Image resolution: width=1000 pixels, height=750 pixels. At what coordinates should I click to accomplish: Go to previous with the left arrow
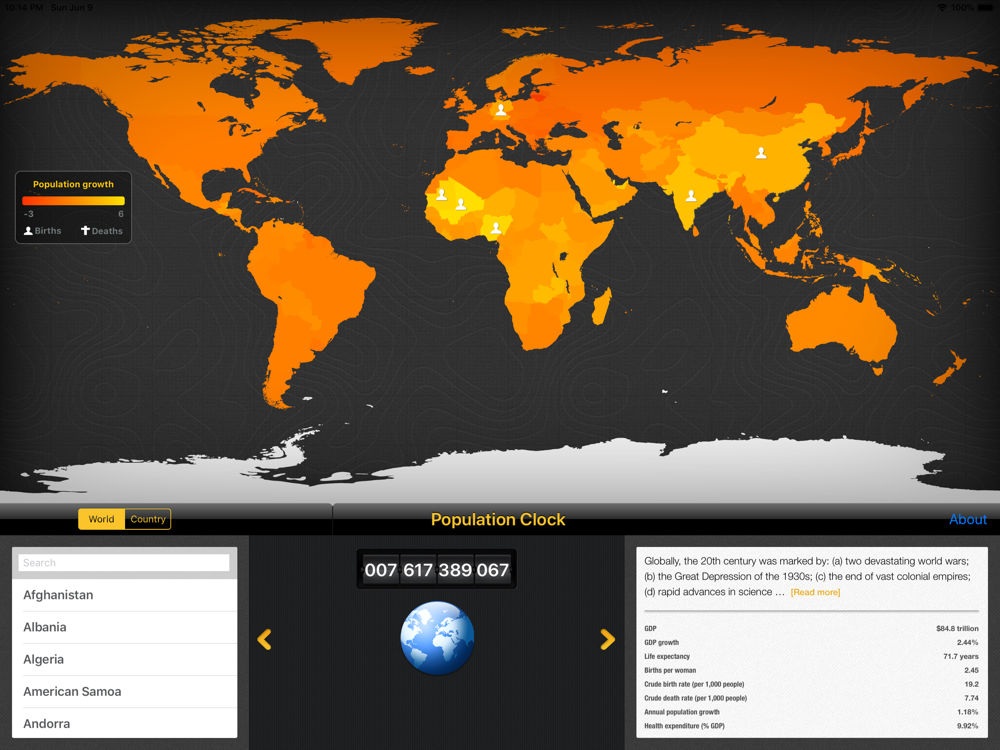265,639
